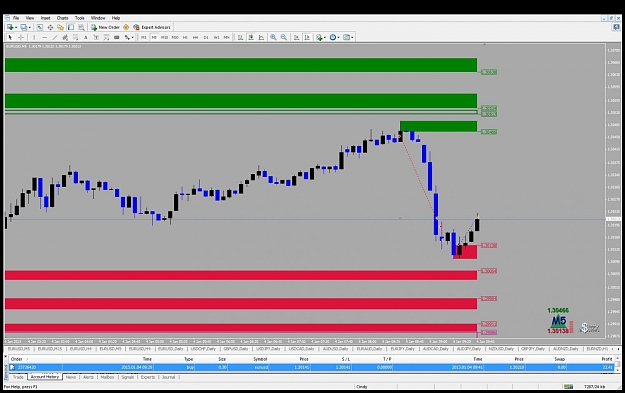
Task: Select the Horizontal Line tool
Action: pyautogui.click(x=44, y=37)
